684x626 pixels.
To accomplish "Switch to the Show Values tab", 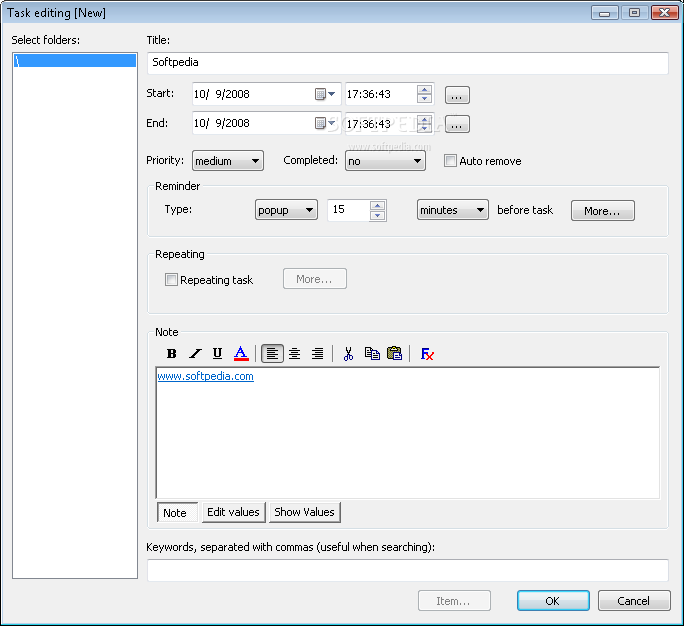I will click(304, 512).
